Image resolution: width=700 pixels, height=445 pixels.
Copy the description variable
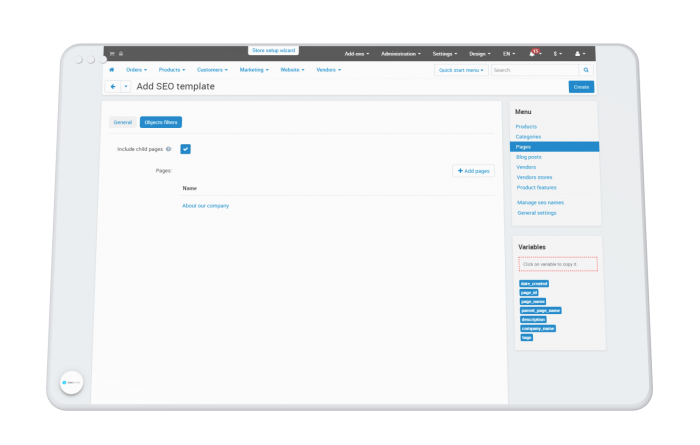coord(533,320)
